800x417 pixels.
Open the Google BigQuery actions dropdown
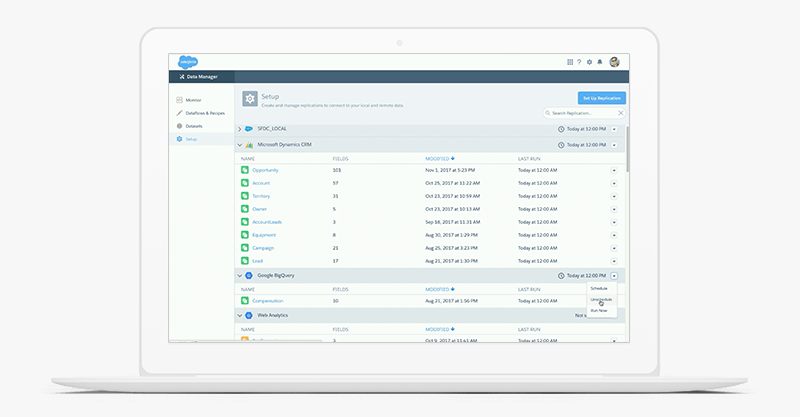point(614,276)
